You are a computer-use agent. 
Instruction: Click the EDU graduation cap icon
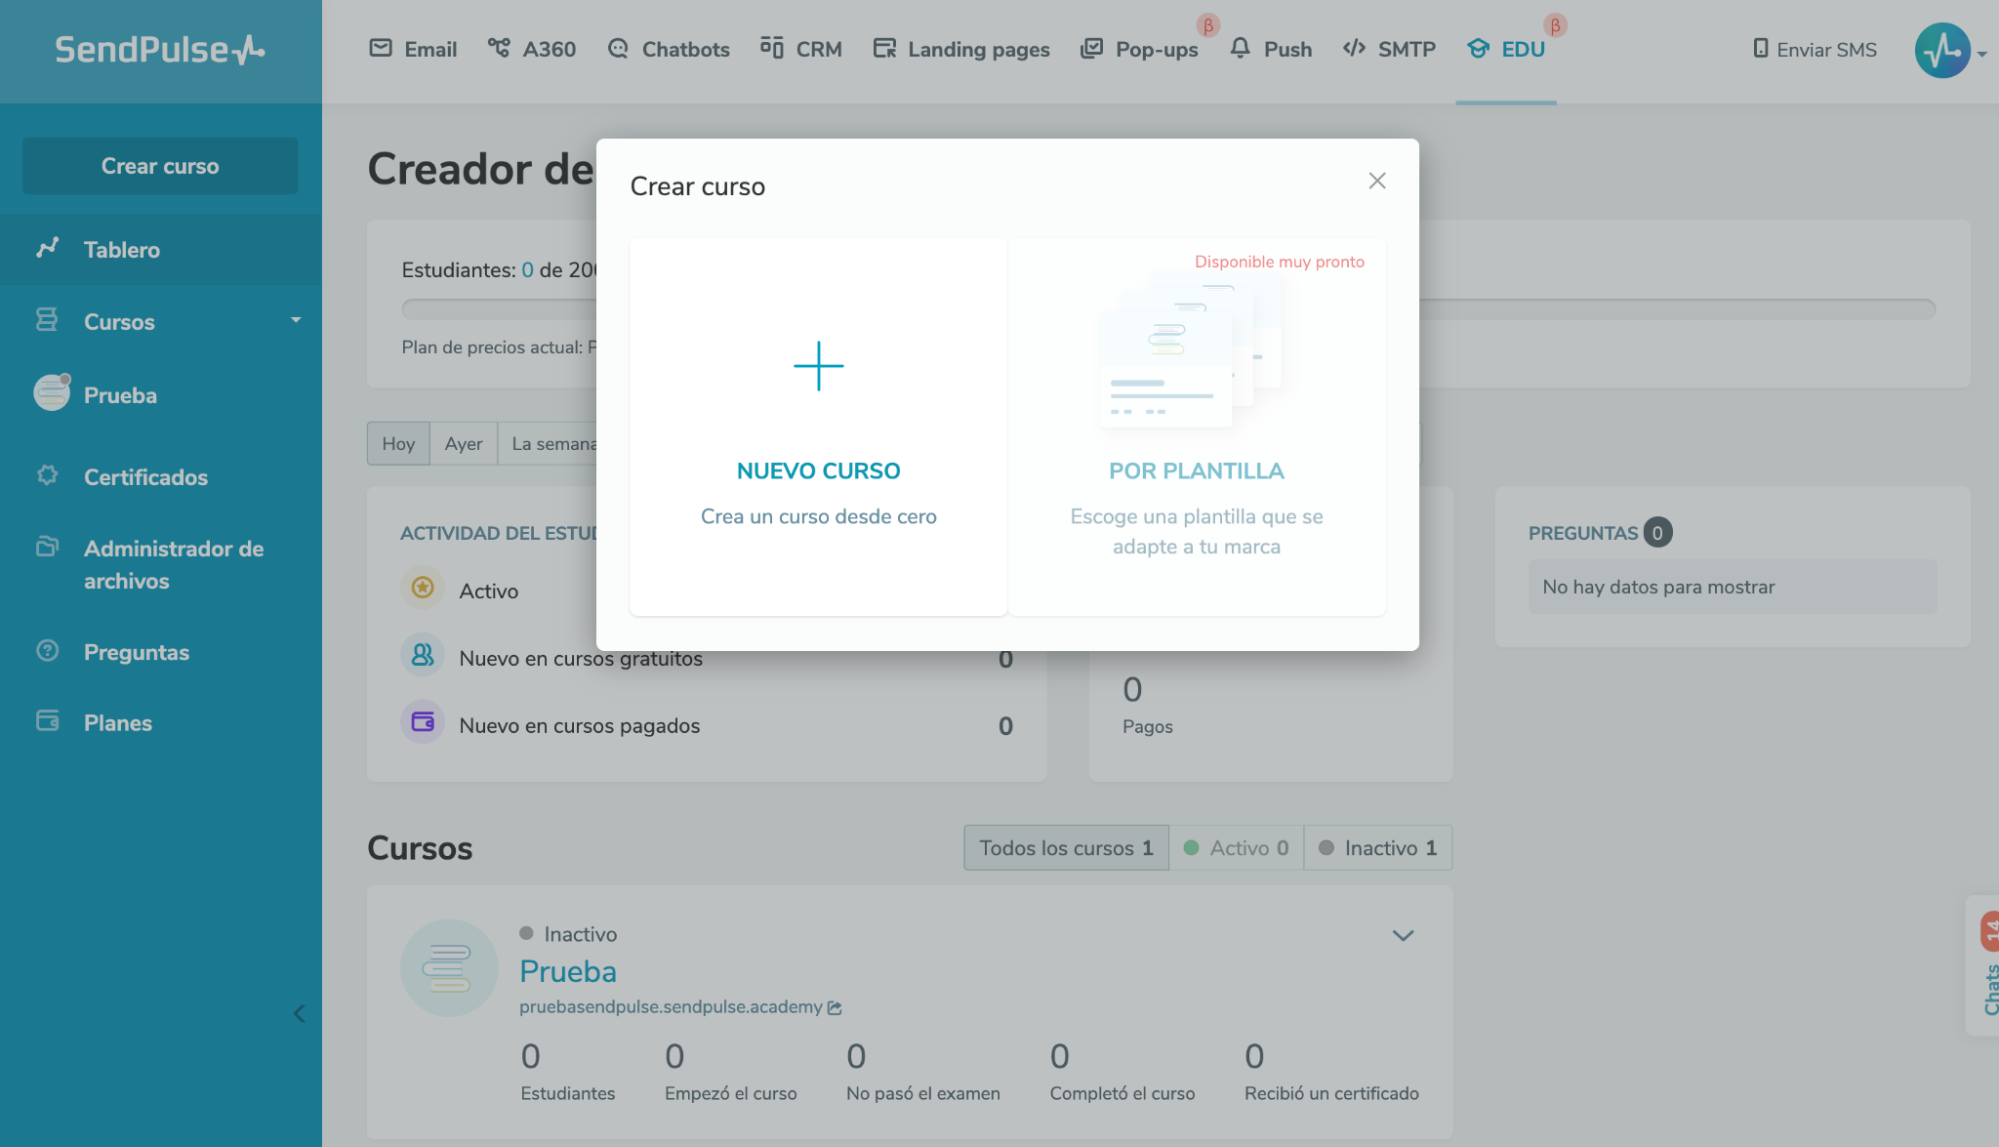[x=1478, y=48]
